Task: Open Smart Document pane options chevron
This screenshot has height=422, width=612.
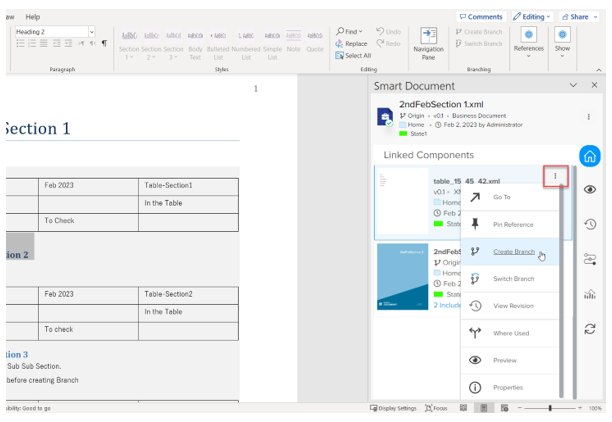Action: [x=573, y=85]
